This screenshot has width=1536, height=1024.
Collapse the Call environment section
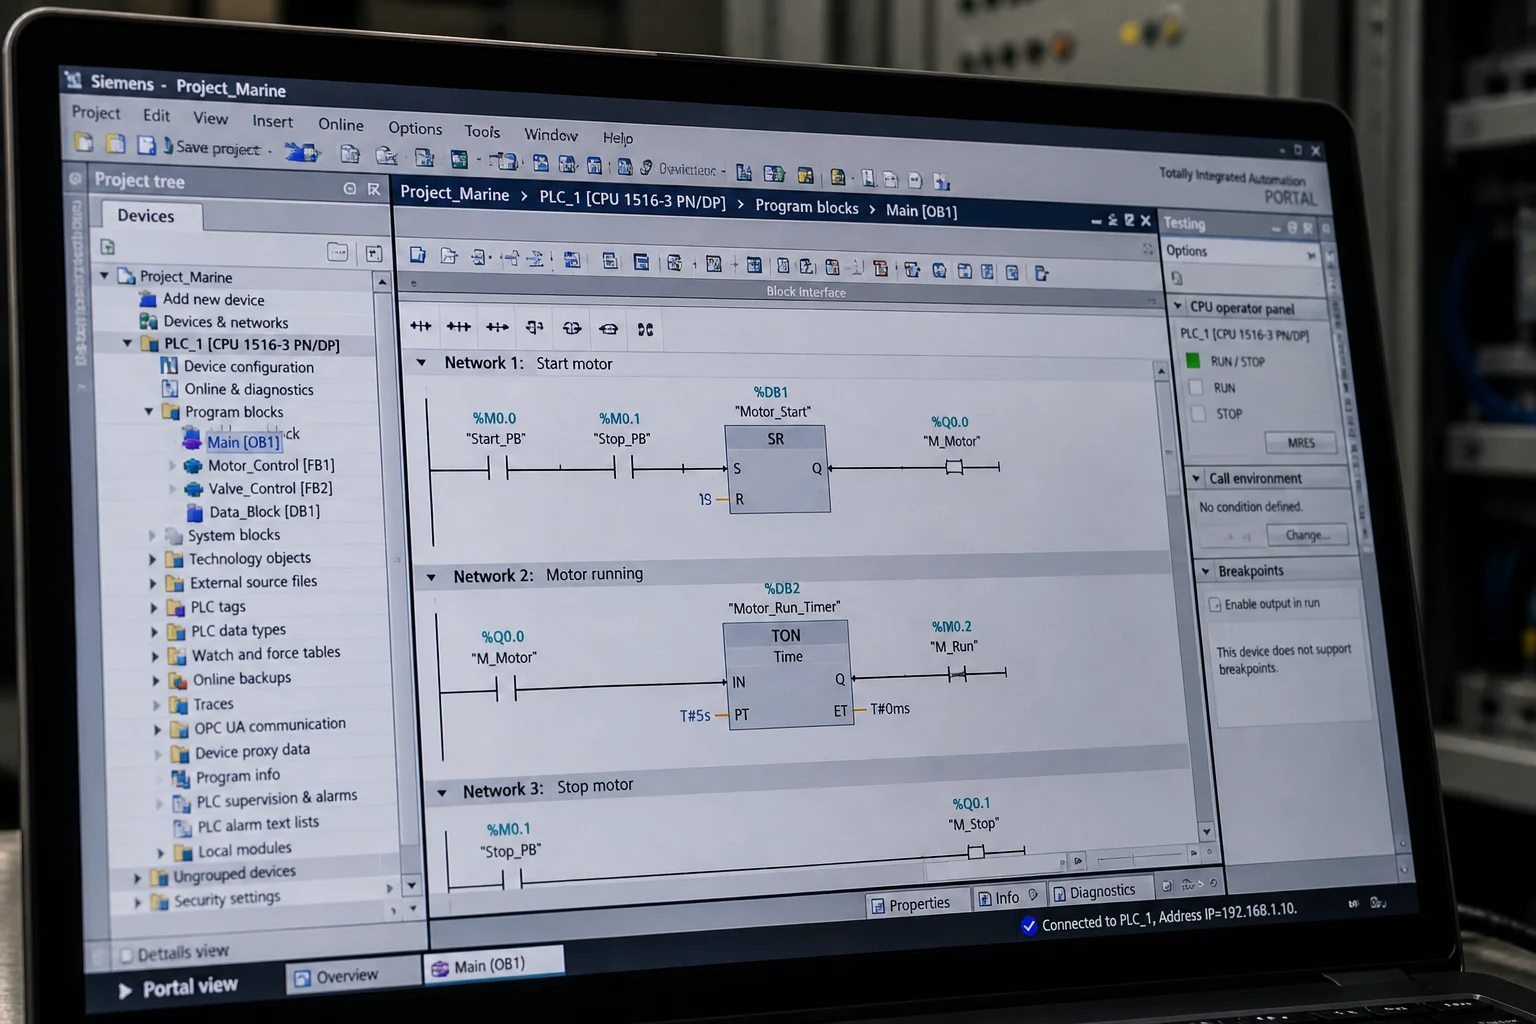click(x=1196, y=478)
